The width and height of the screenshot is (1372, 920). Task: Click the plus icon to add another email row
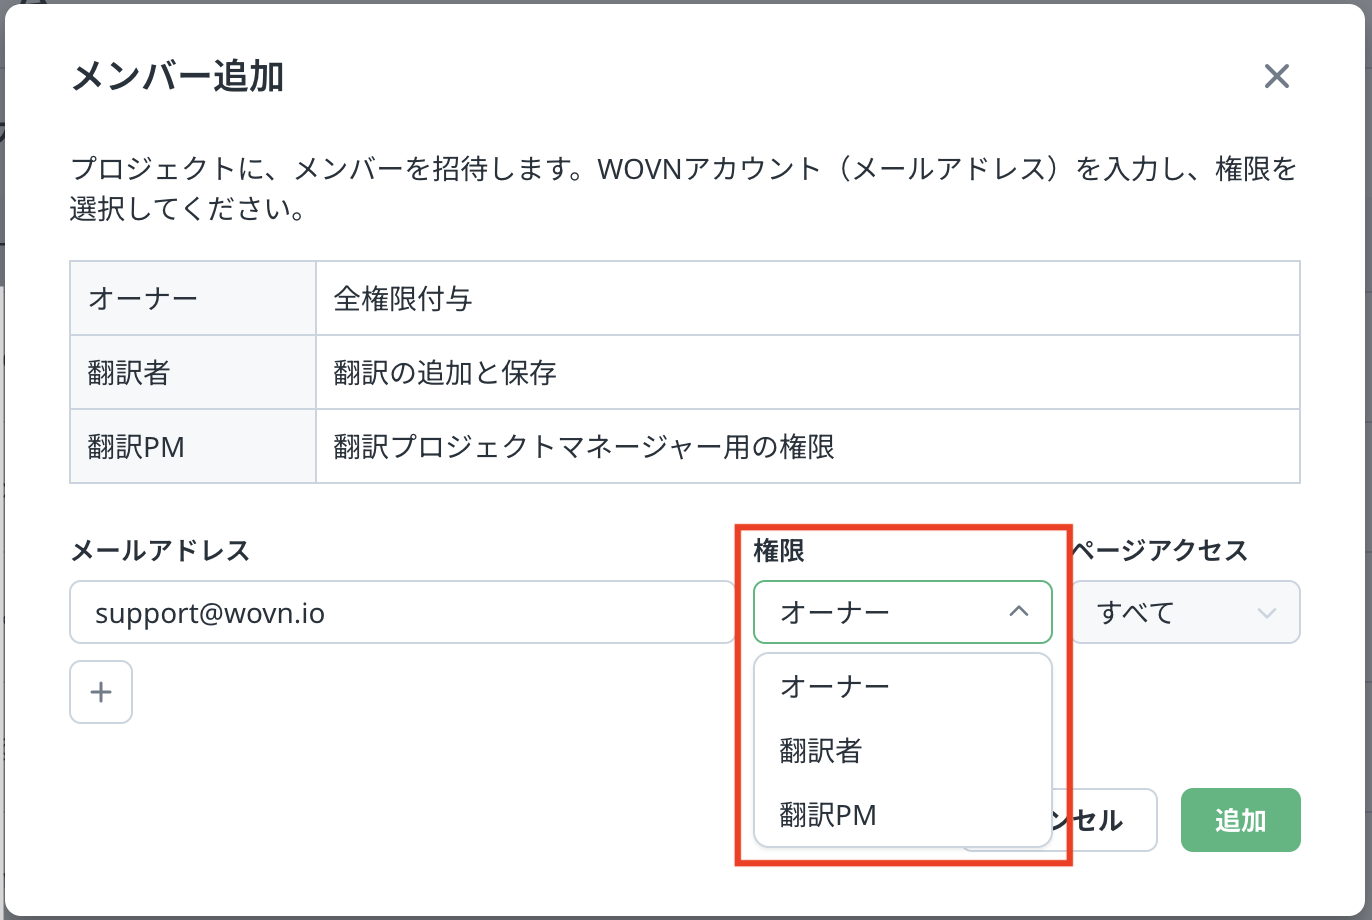click(101, 692)
